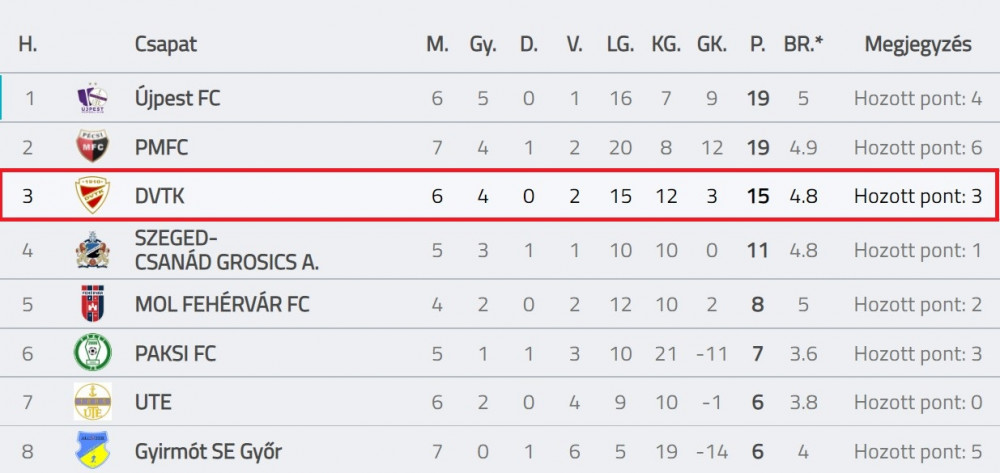Viewport: 1000px width, 473px height.
Task: Open the Újpest FC team name link
Action: [x=177, y=99]
